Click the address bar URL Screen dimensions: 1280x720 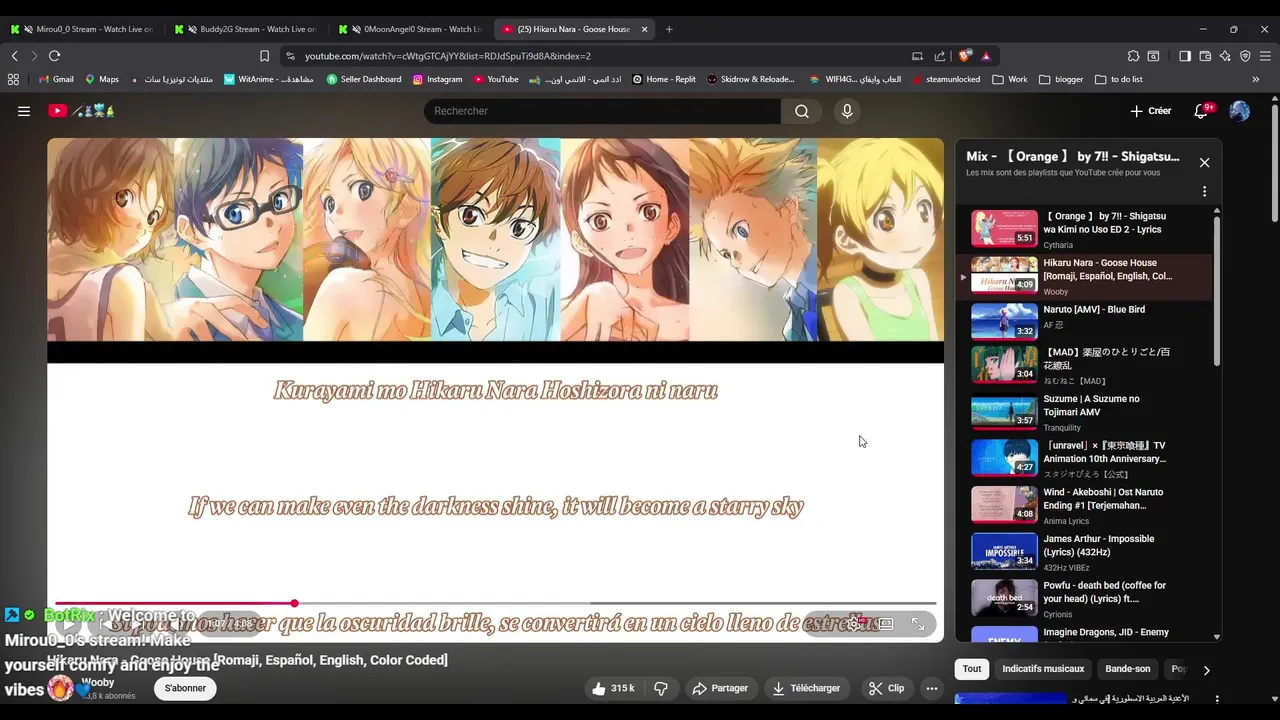click(x=447, y=56)
